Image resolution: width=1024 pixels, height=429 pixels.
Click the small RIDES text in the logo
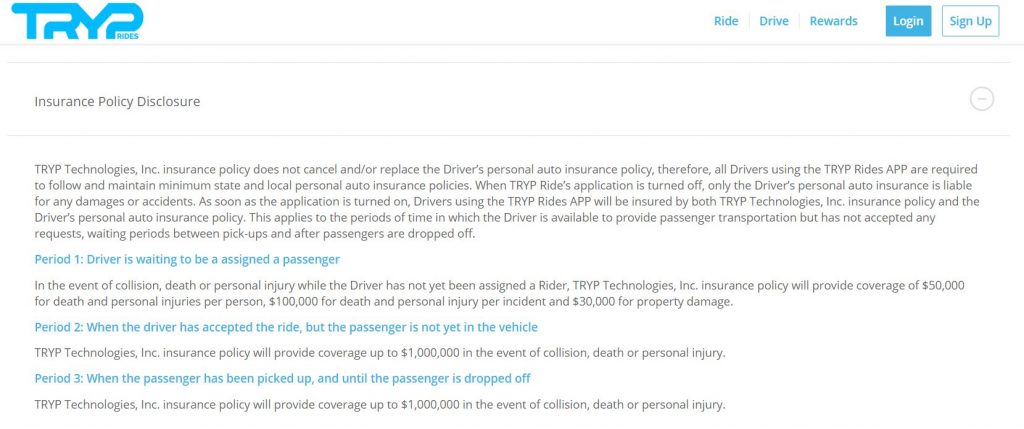pyautogui.click(x=127, y=36)
